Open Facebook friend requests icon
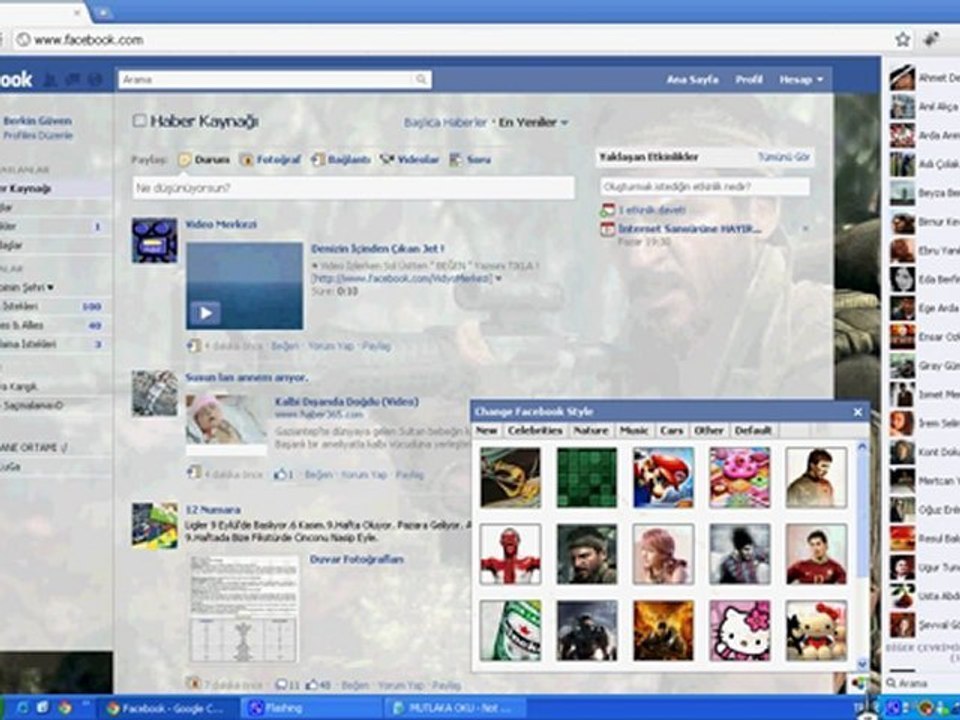 click(x=51, y=80)
